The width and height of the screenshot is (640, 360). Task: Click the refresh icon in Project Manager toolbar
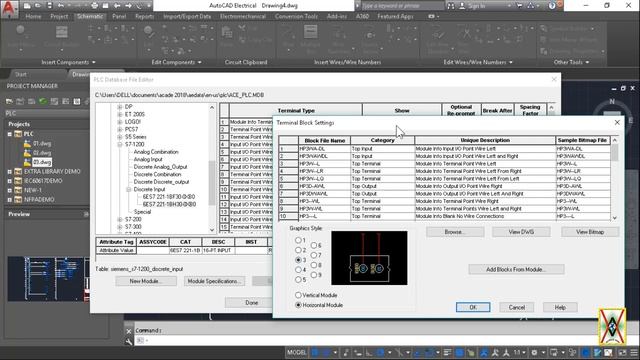click(x=43, y=101)
